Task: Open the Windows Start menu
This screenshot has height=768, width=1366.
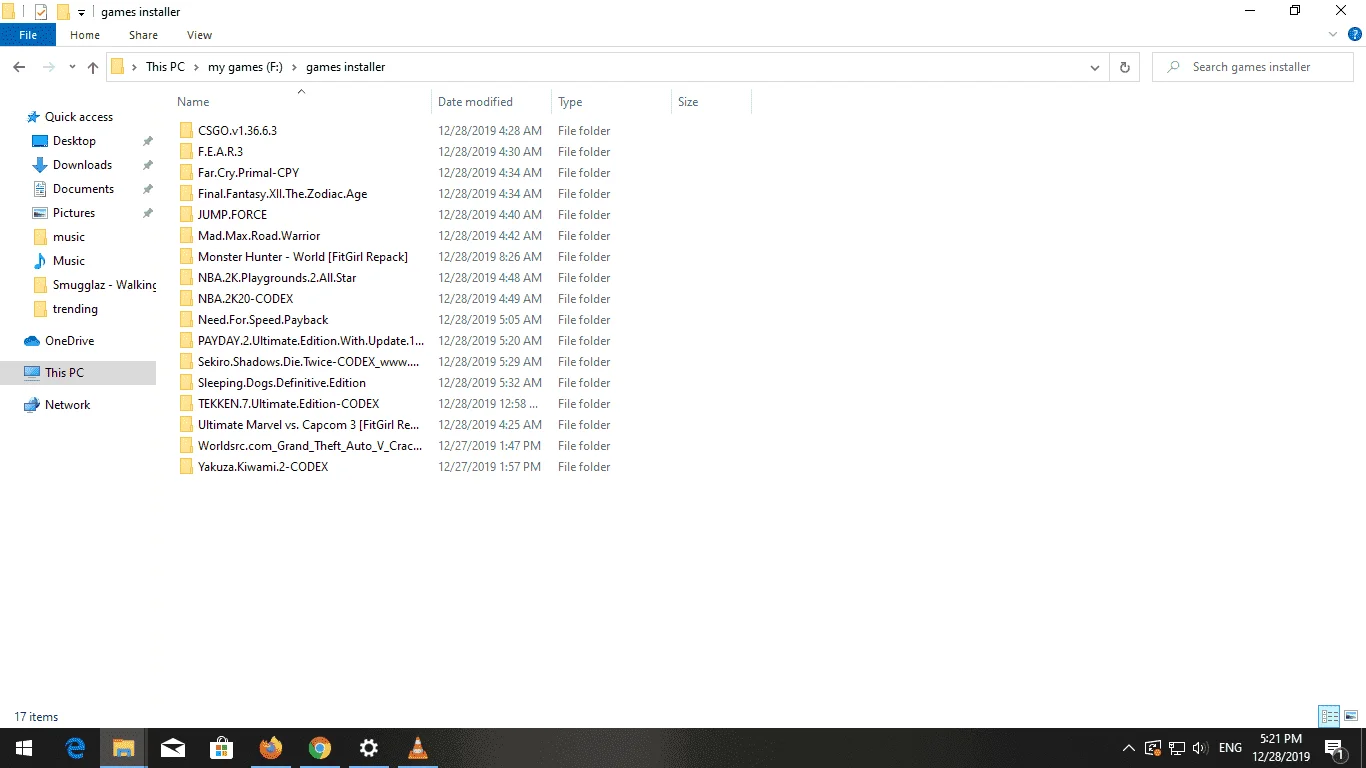Action: (x=24, y=748)
